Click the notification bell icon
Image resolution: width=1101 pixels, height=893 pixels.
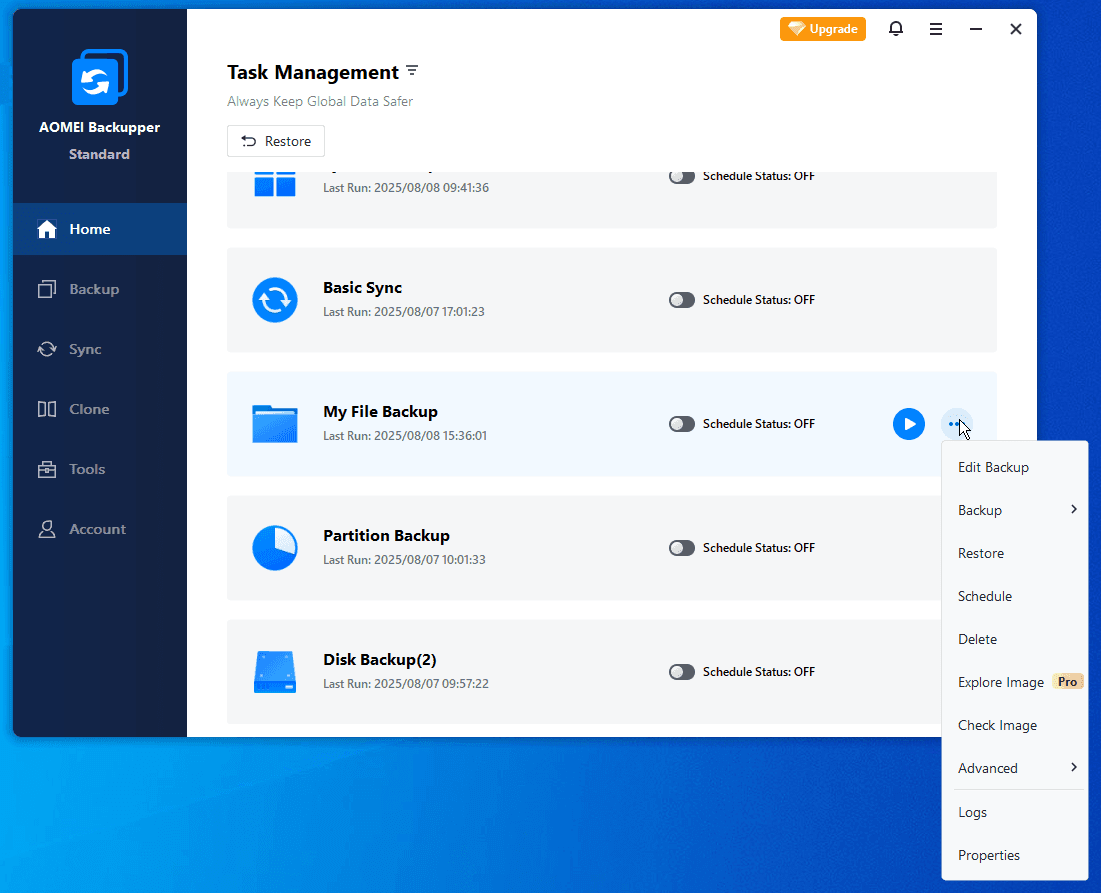pos(896,29)
